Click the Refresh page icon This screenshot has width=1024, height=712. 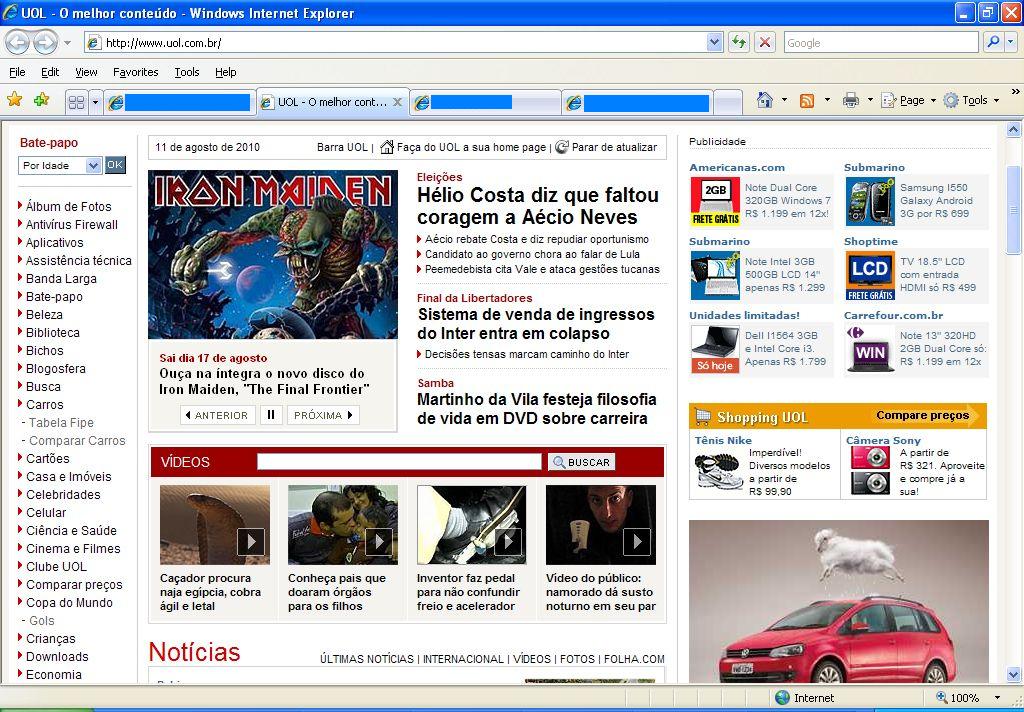coord(739,42)
